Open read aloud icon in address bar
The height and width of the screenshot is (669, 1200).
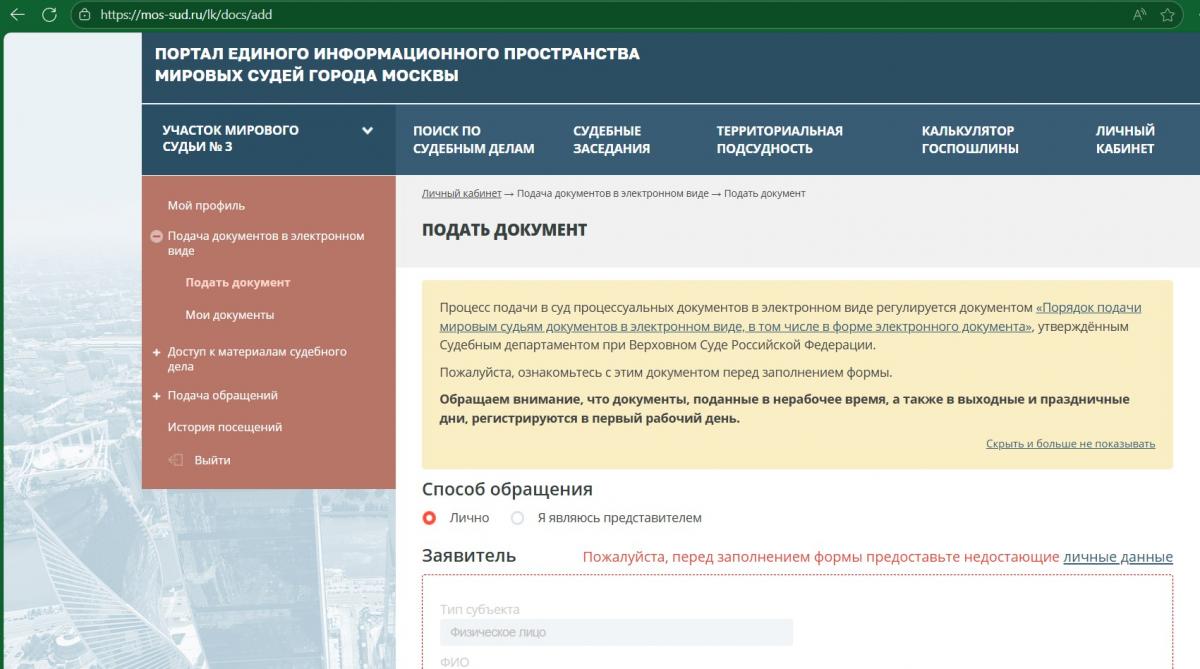pos(1139,15)
